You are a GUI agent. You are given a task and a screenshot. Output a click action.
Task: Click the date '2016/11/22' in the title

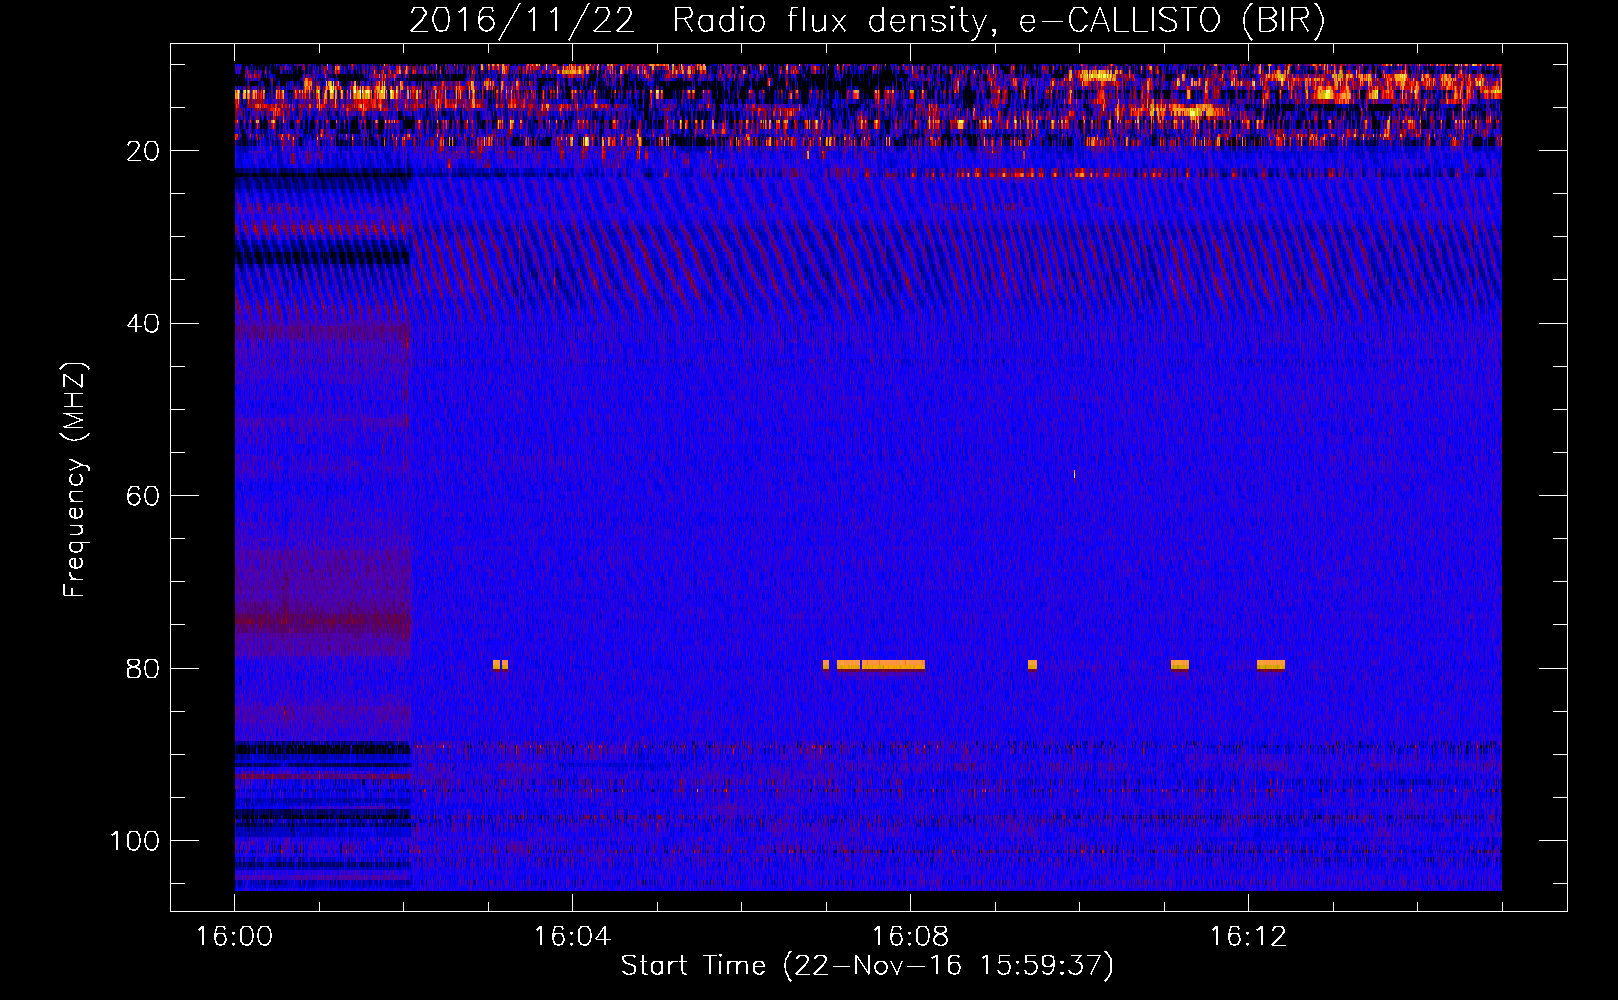pos(522,21)
